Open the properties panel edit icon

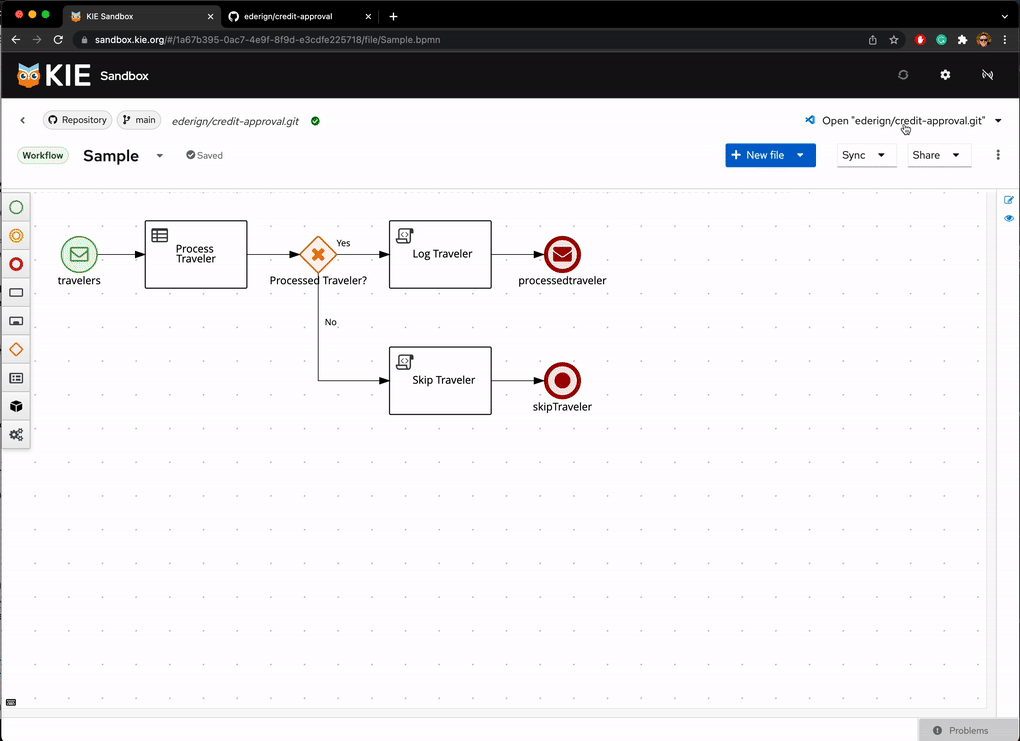click(x=1008, y=200)
